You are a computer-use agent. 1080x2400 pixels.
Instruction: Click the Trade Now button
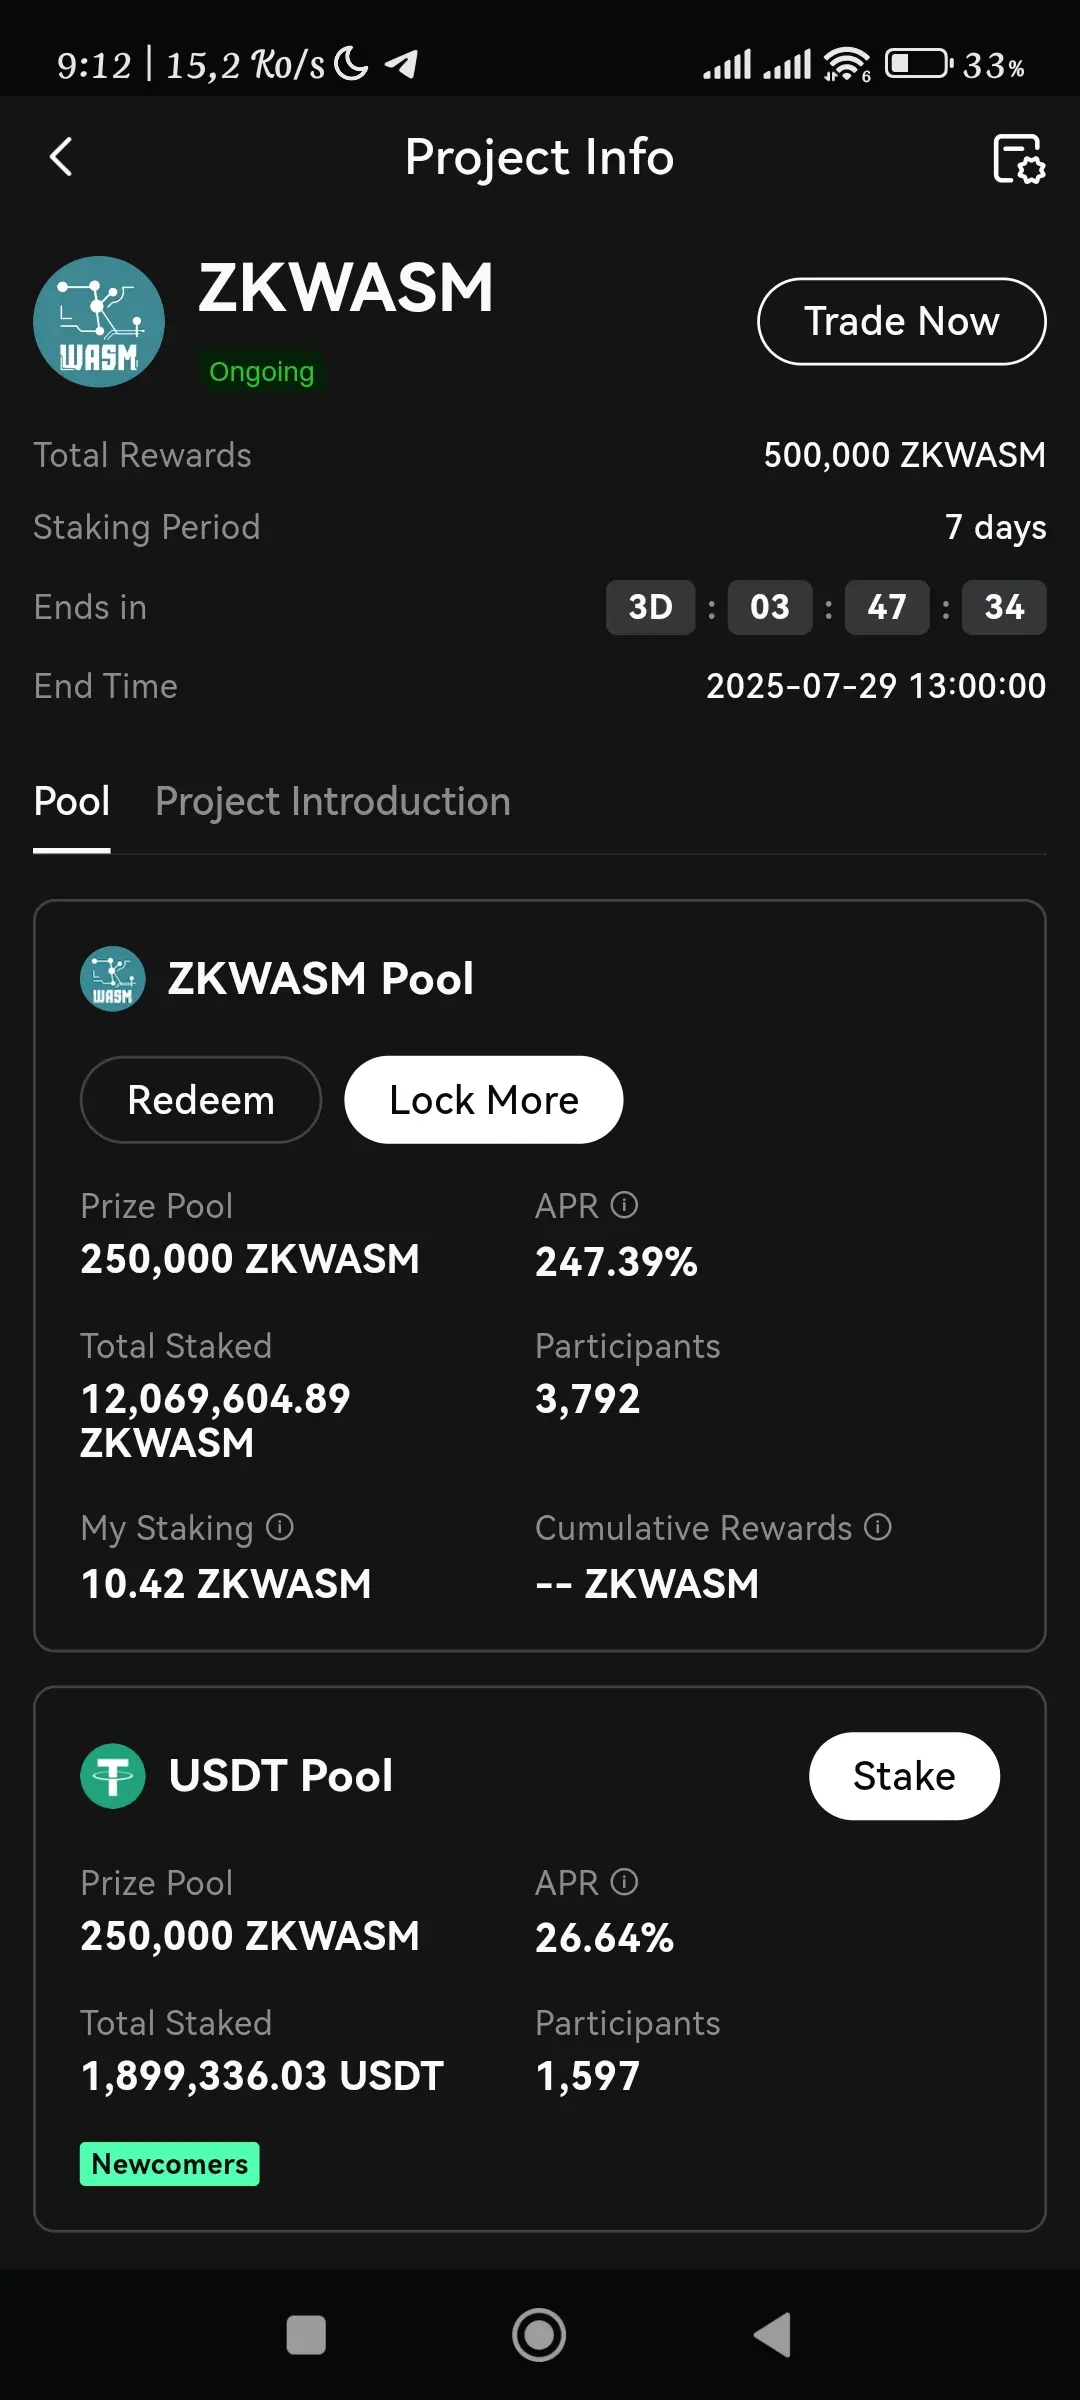902,321
